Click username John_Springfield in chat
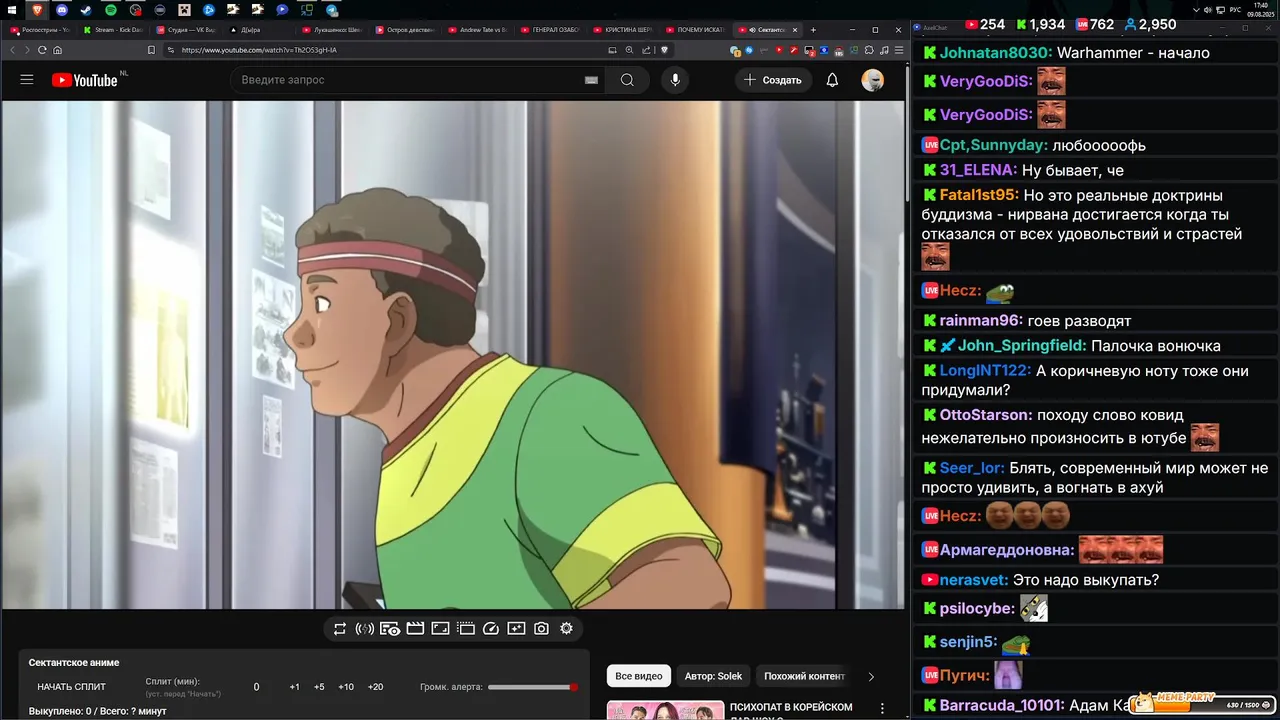 1022,346
